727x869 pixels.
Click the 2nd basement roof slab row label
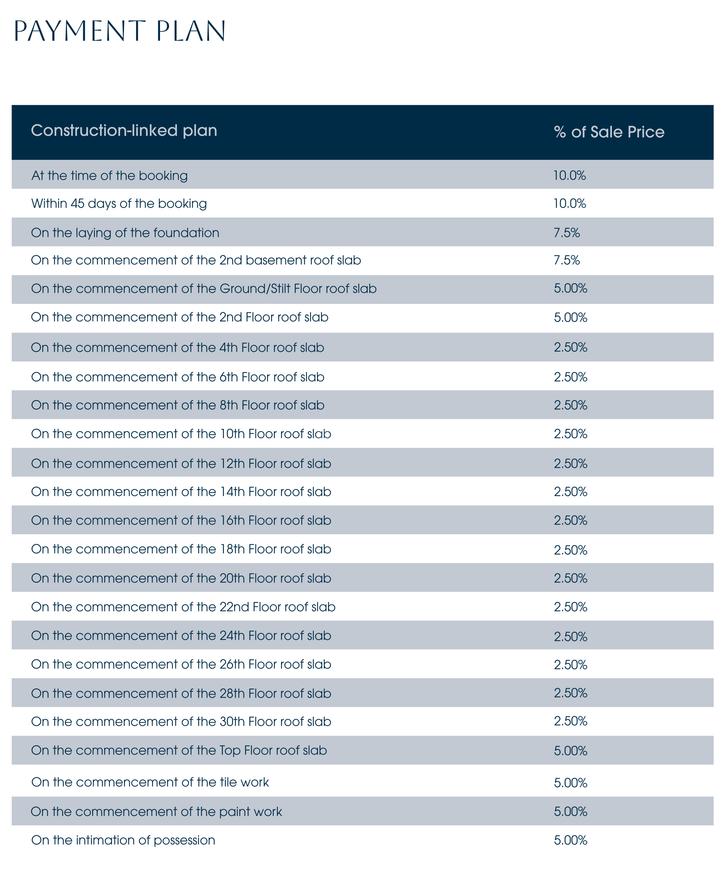[196, 260]
